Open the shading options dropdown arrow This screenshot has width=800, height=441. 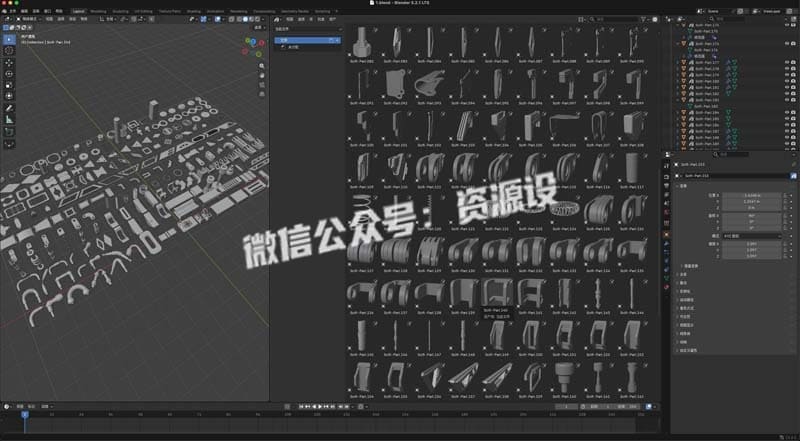(263, 19)
